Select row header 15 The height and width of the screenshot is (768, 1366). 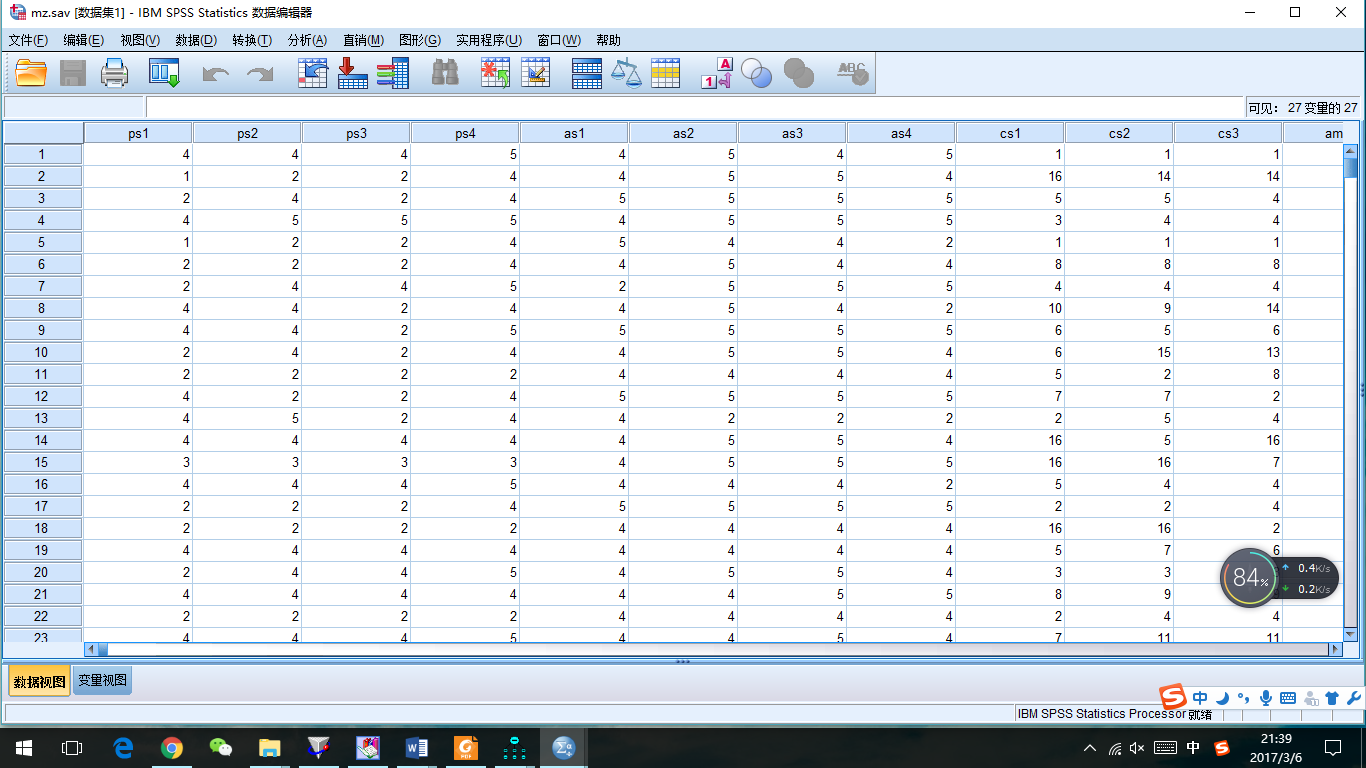click(x=42, y=462)
